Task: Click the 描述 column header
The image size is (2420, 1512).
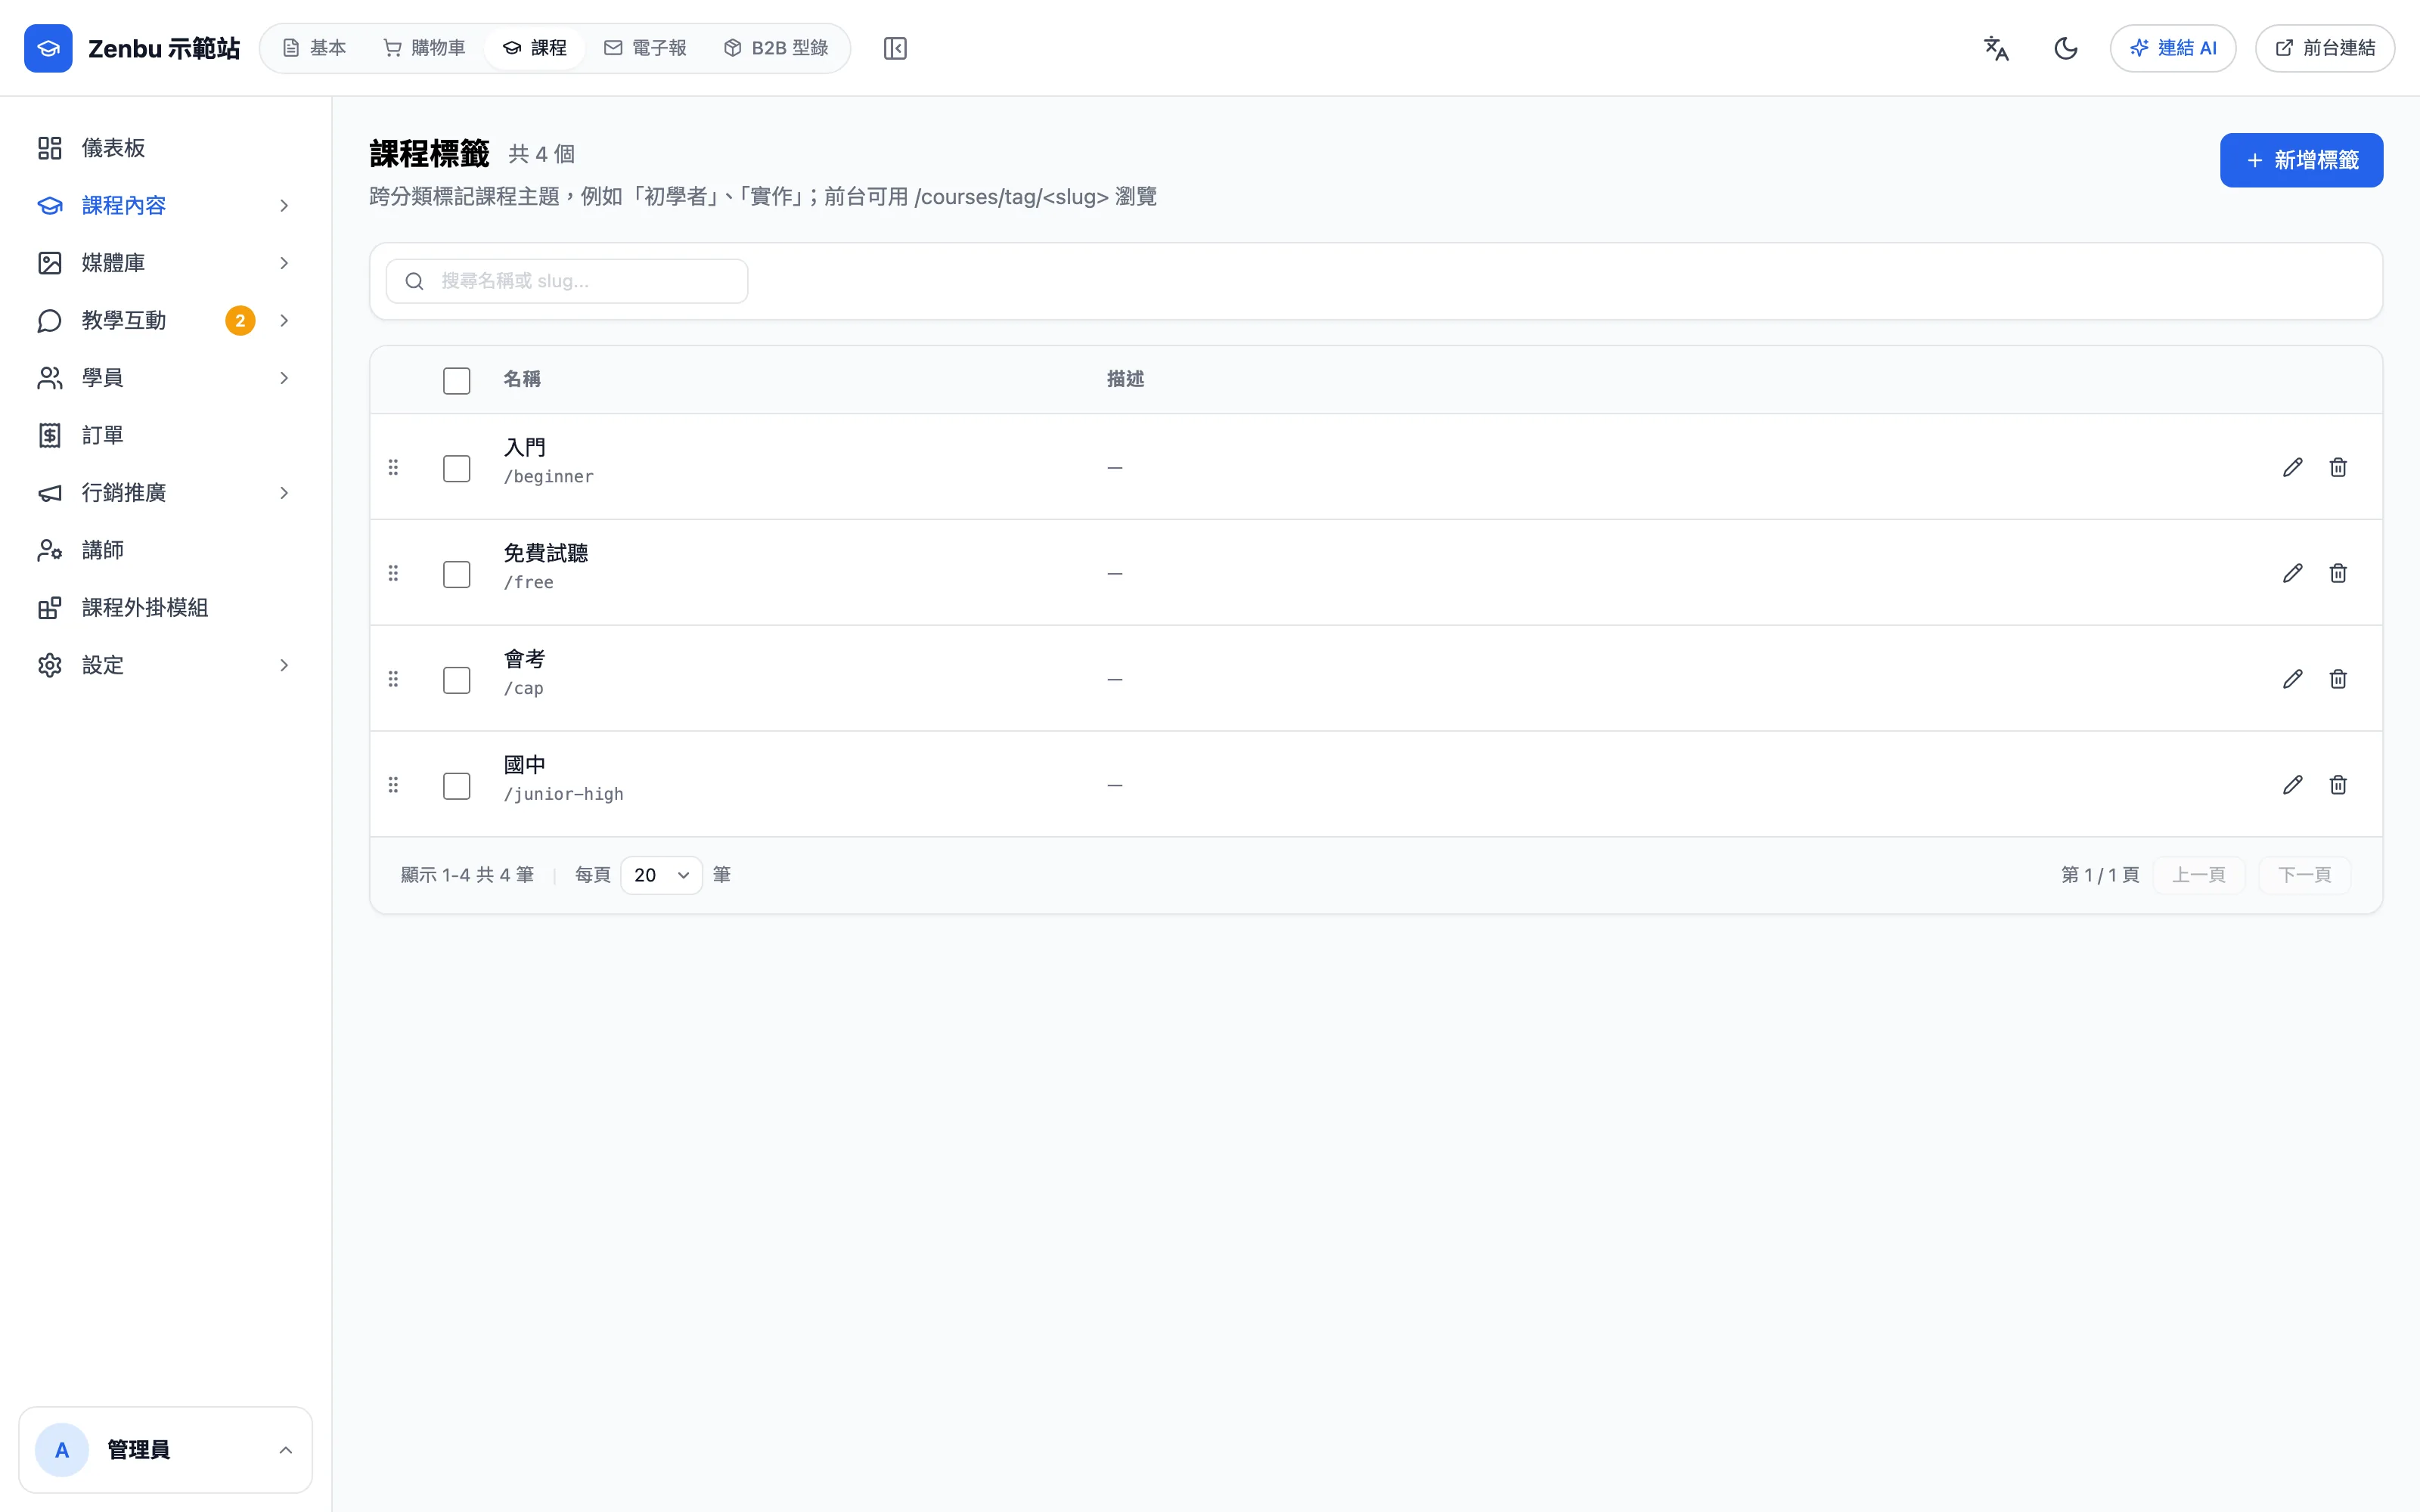Action: [1125, 380]
